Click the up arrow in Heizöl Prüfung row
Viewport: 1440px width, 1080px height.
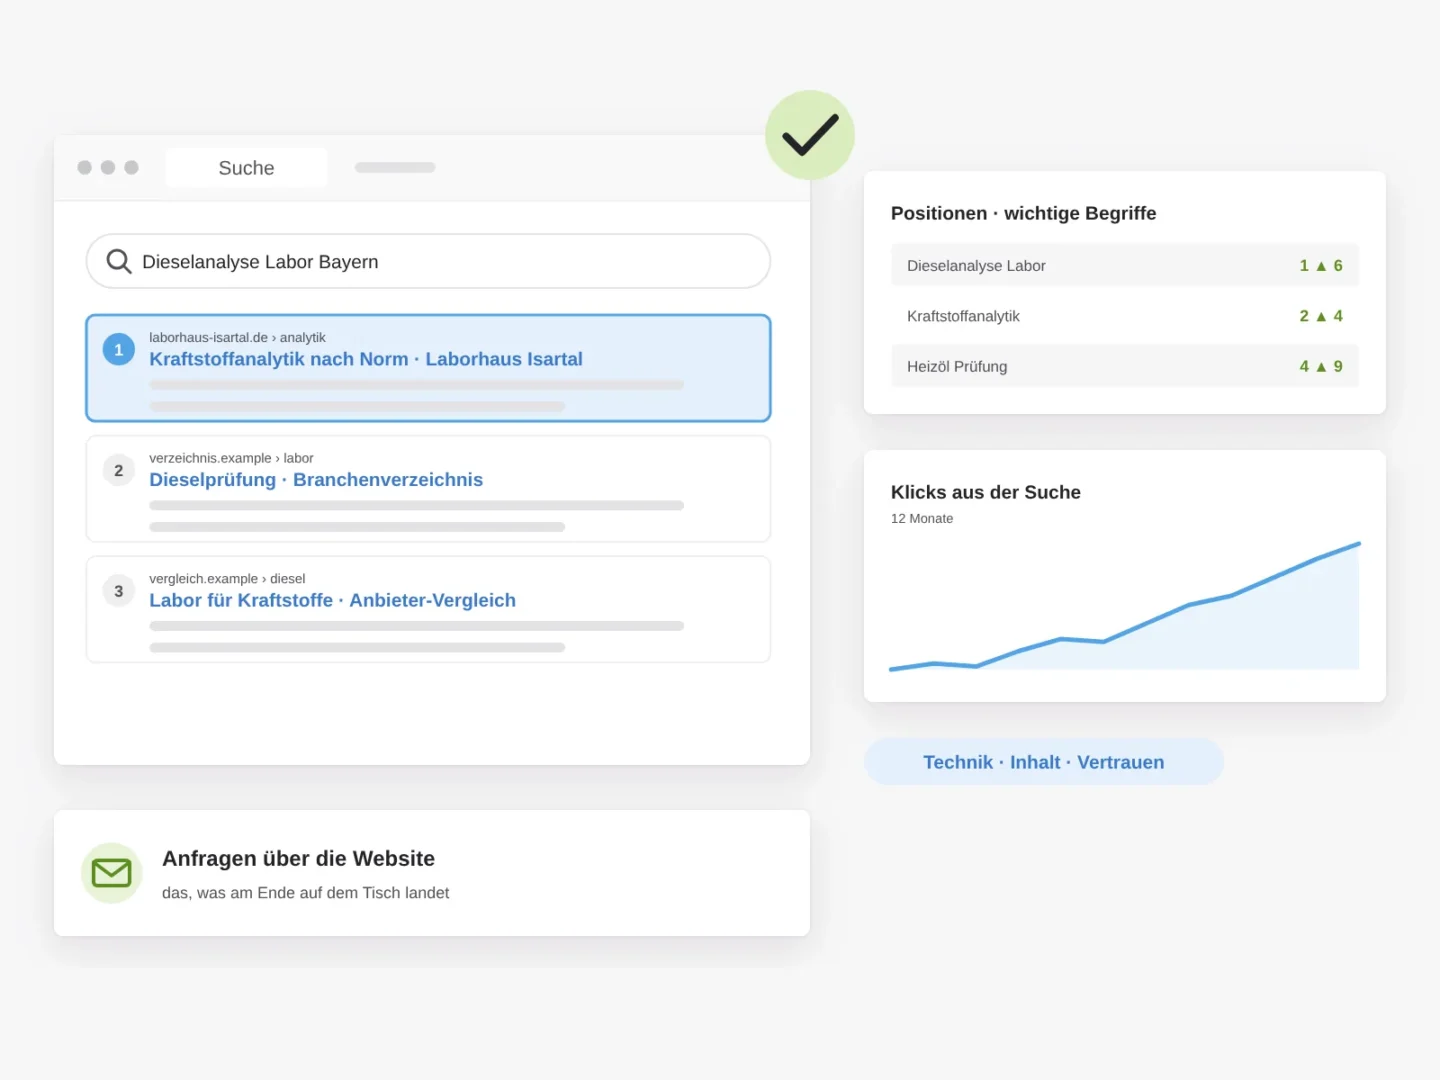[1321, 367]
